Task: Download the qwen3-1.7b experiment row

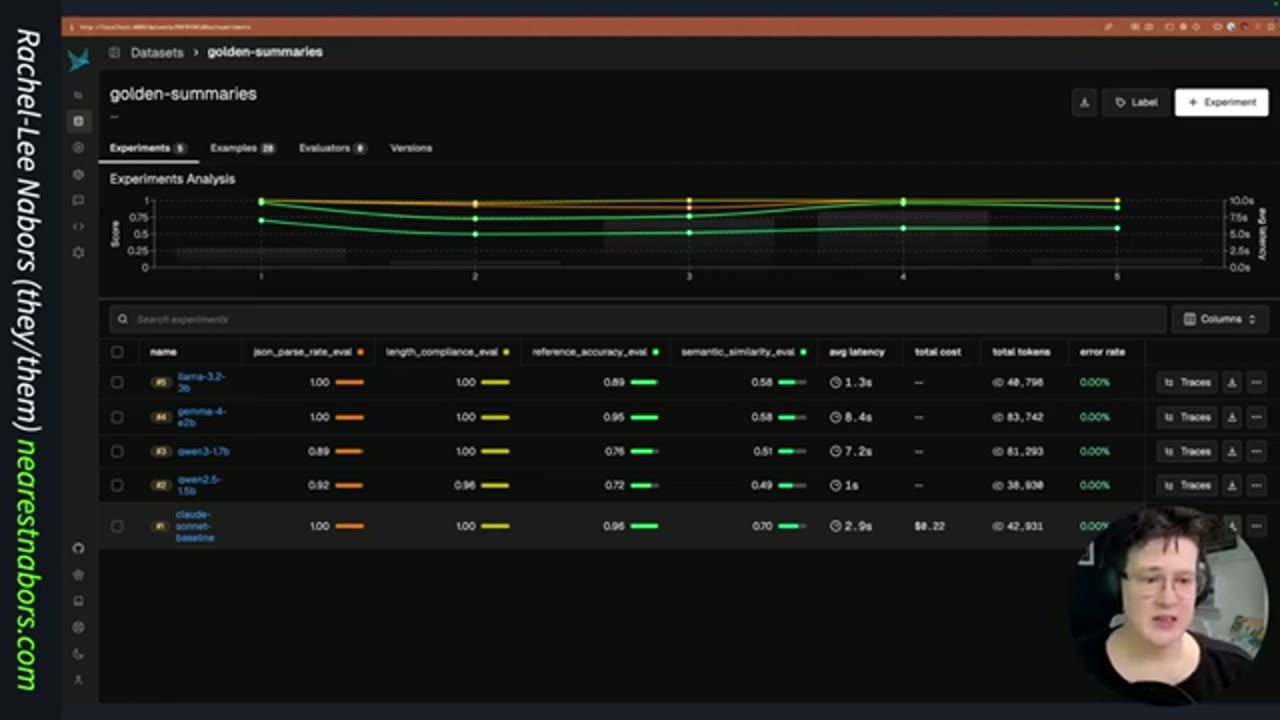Action: [x=1232, y=451]
